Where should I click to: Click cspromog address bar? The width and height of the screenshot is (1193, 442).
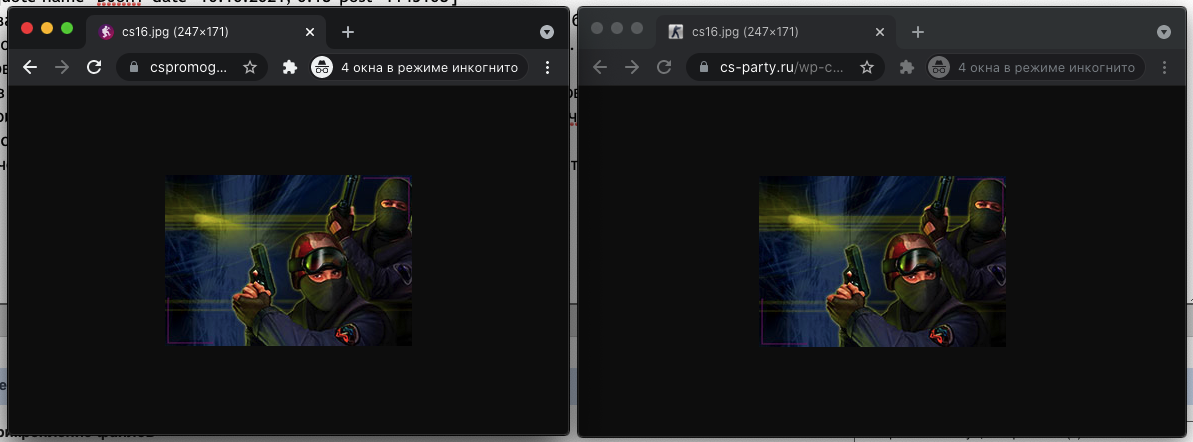(192, 68)
